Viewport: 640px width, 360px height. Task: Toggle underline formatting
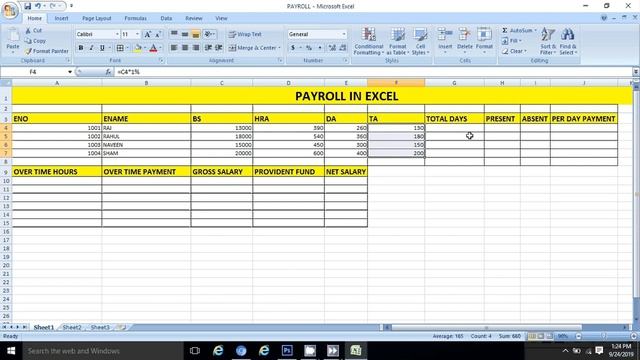point(102,48)
